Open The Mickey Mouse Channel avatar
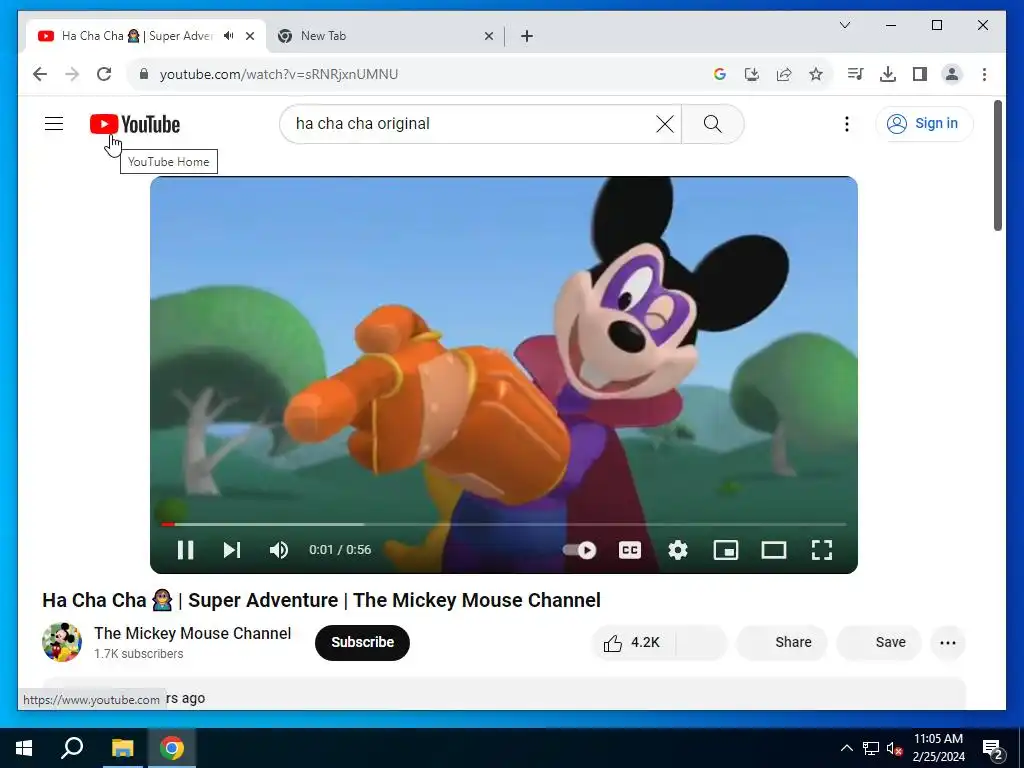This screenshot has width=1024, height=768. click(x=62, y=642)
